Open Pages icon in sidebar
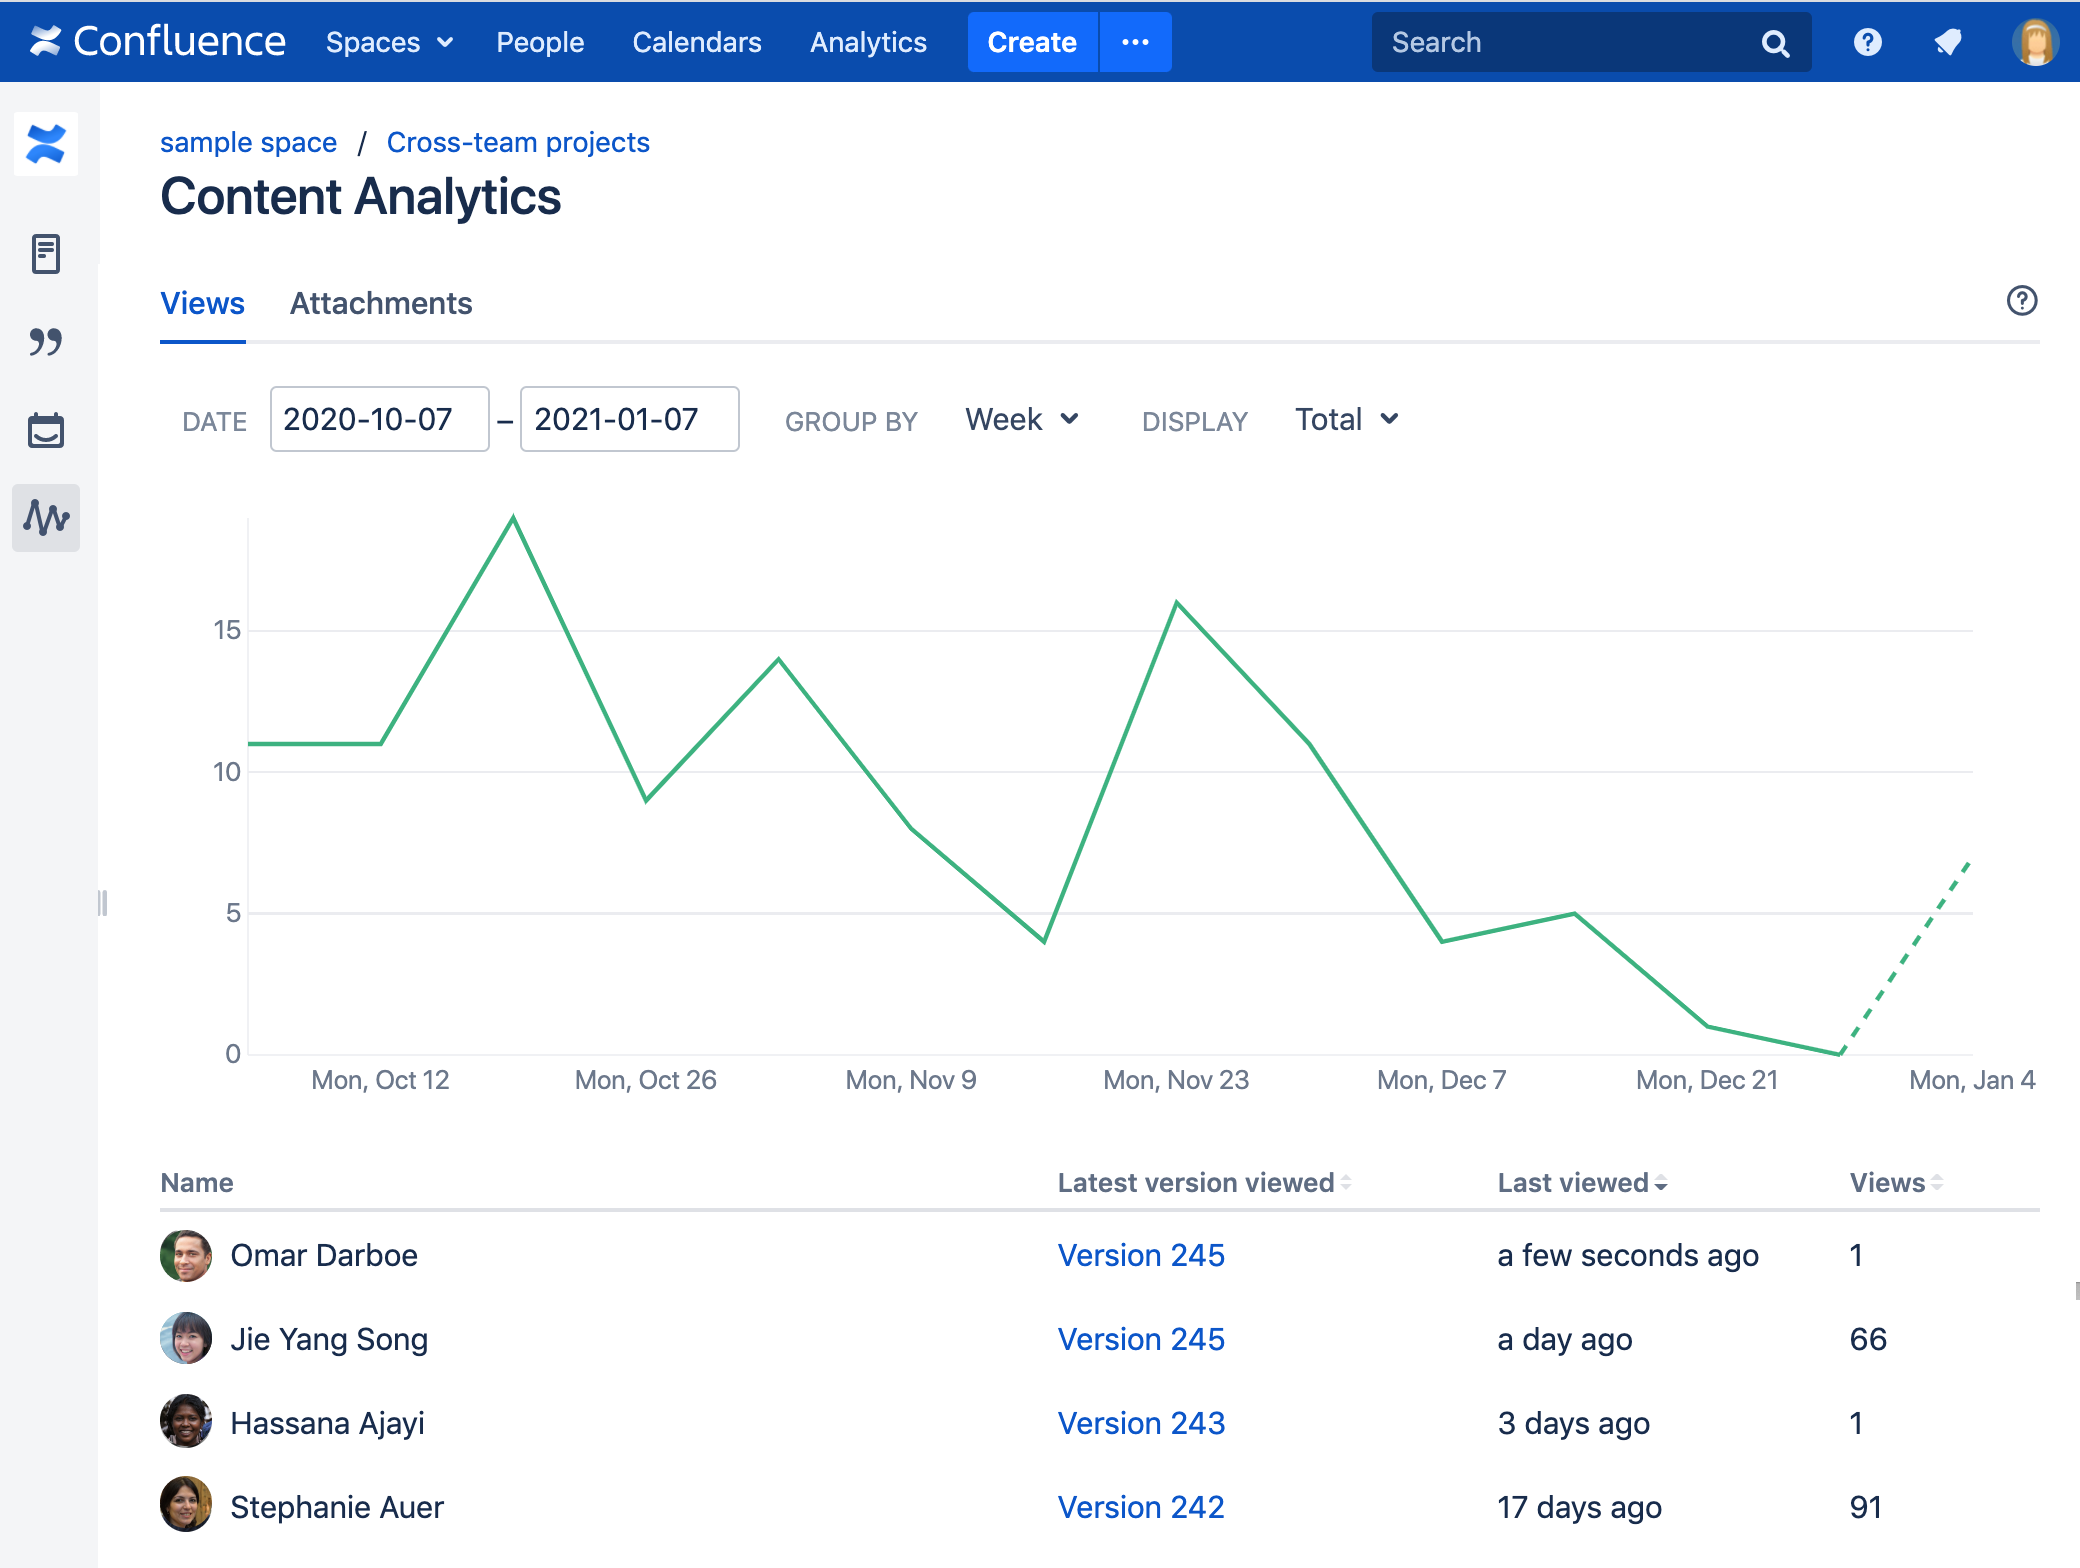2080x1568 pixels. tap(46, 254)
